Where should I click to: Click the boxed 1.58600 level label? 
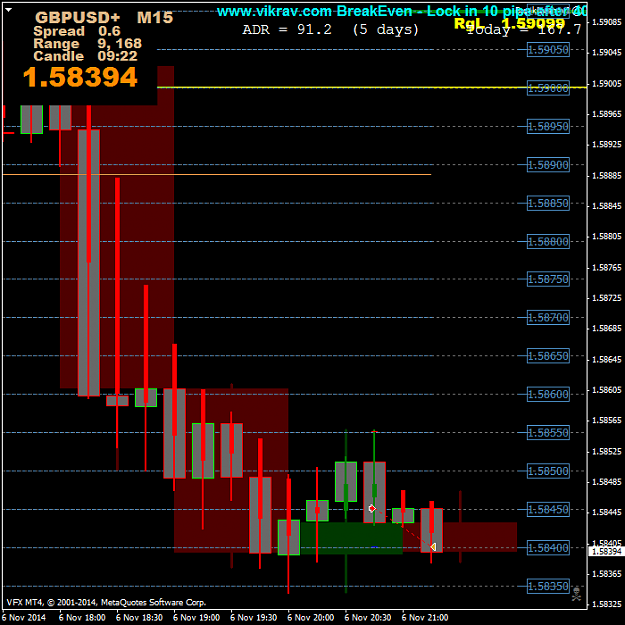[548, 394]
